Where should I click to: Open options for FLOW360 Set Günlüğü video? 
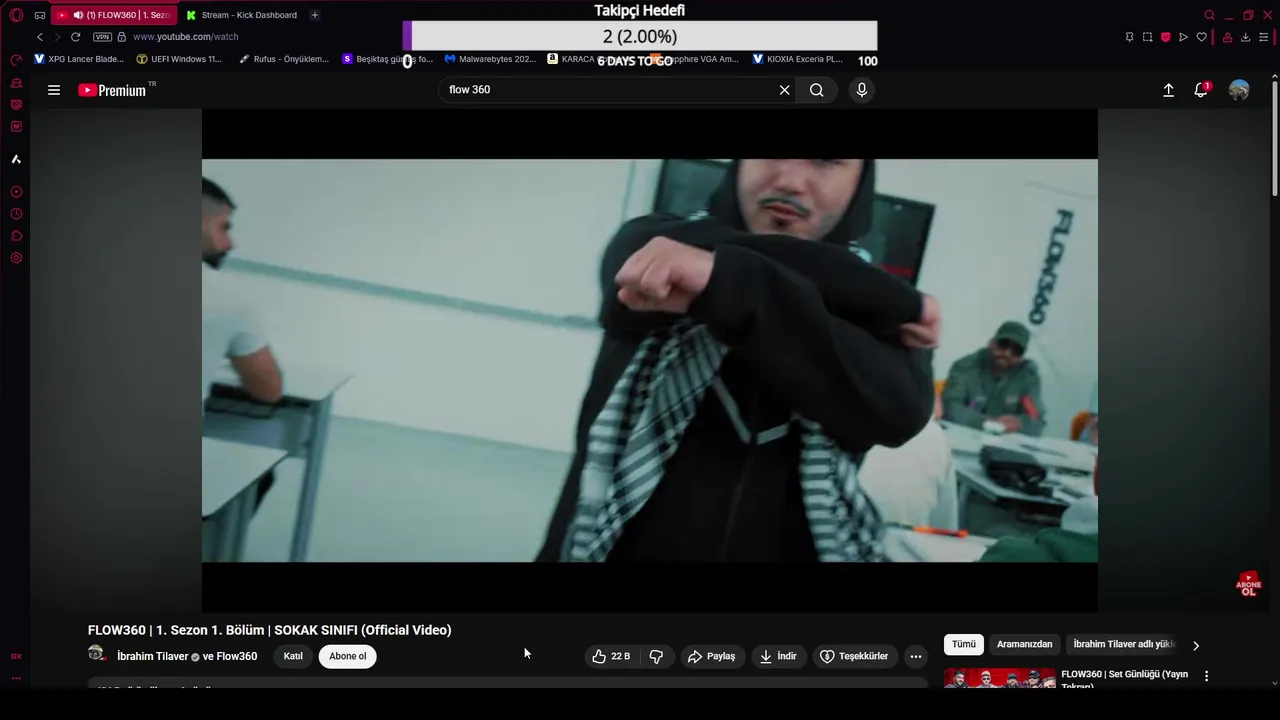1206,676
